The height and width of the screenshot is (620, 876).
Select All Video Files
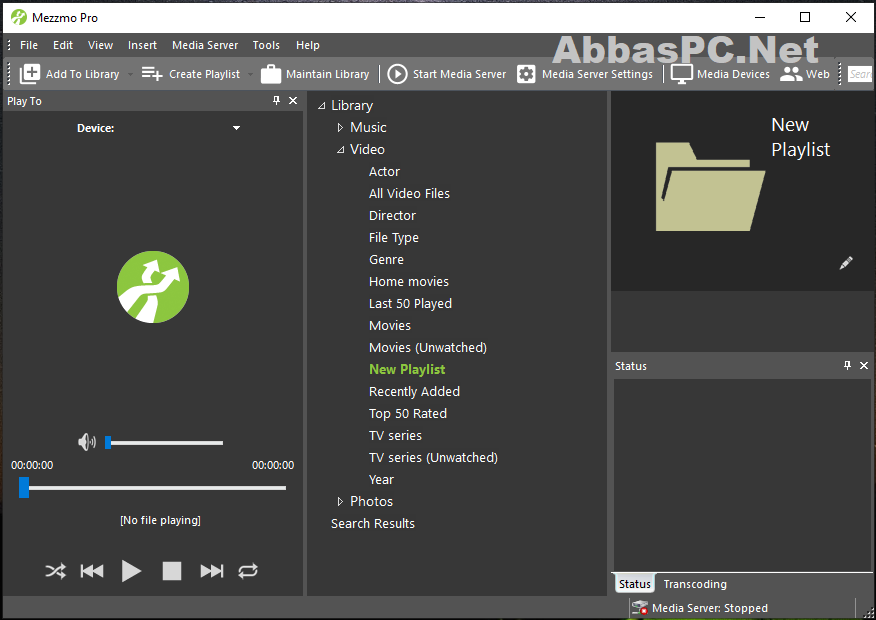coord(409,193)
